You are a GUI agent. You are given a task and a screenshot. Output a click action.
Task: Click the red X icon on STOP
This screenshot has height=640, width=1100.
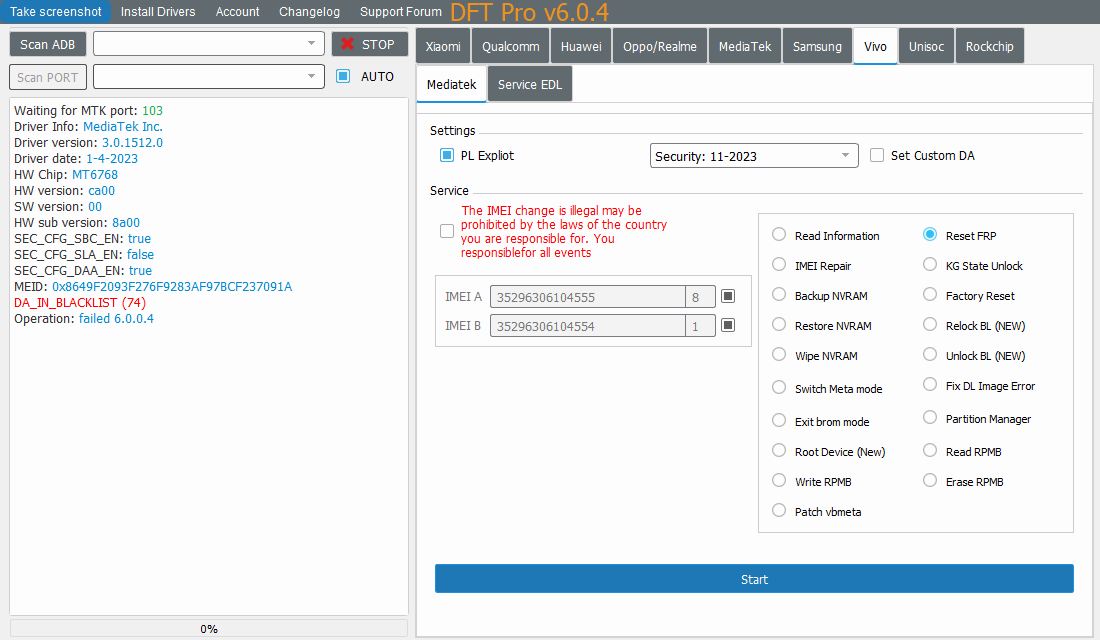click(347, 44)
